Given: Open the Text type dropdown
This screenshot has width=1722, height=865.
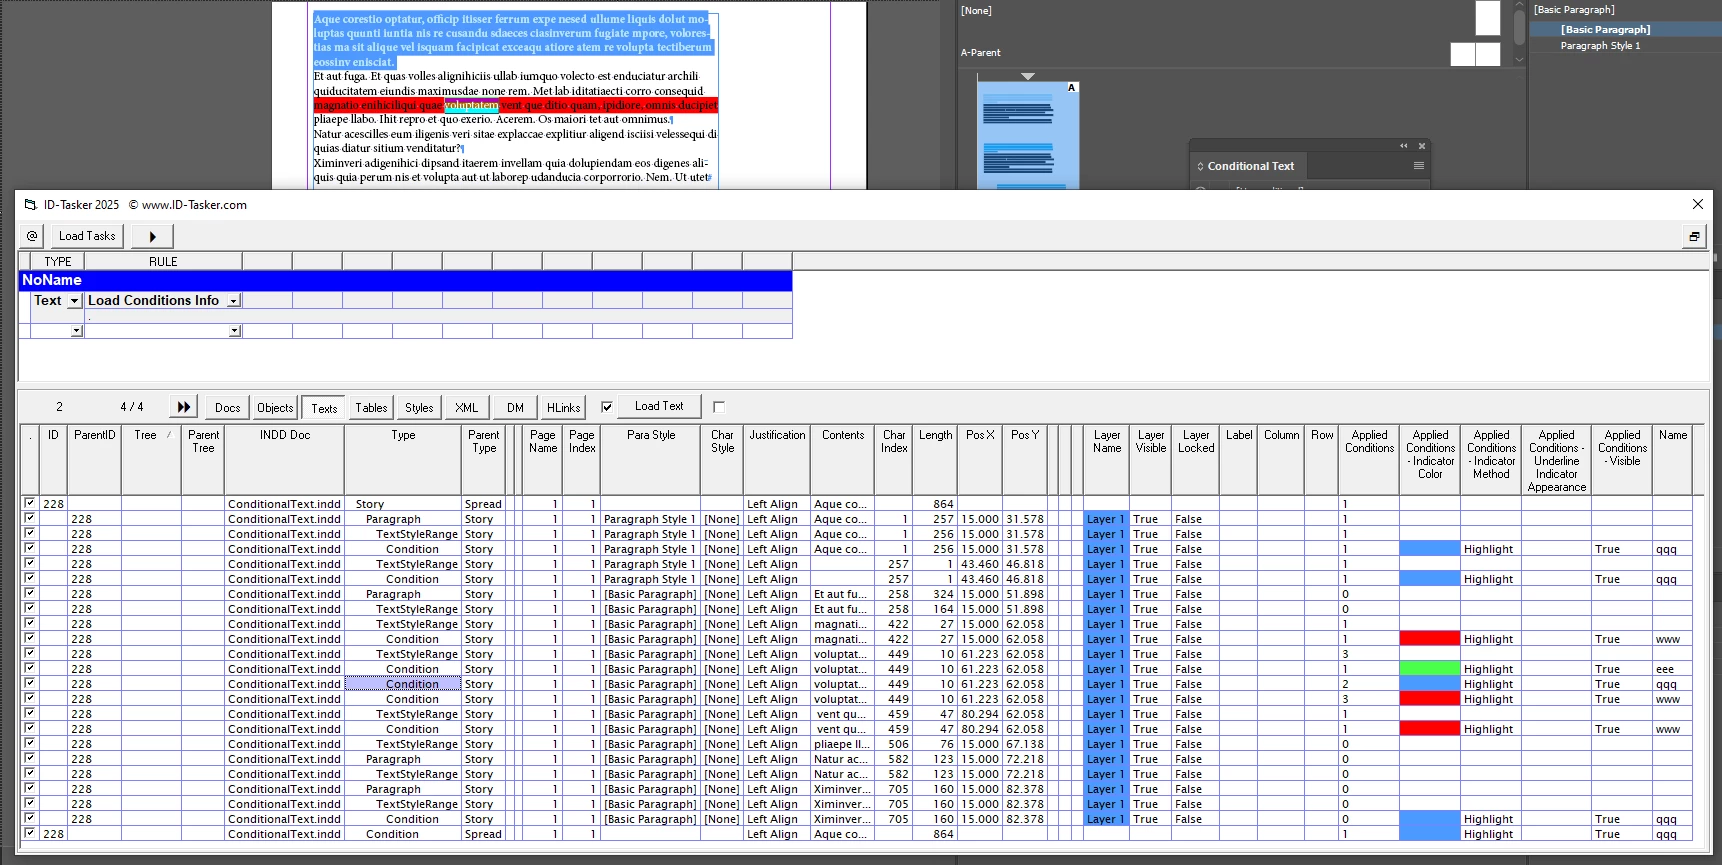Looking at the screenshot, I should point(74,300).
